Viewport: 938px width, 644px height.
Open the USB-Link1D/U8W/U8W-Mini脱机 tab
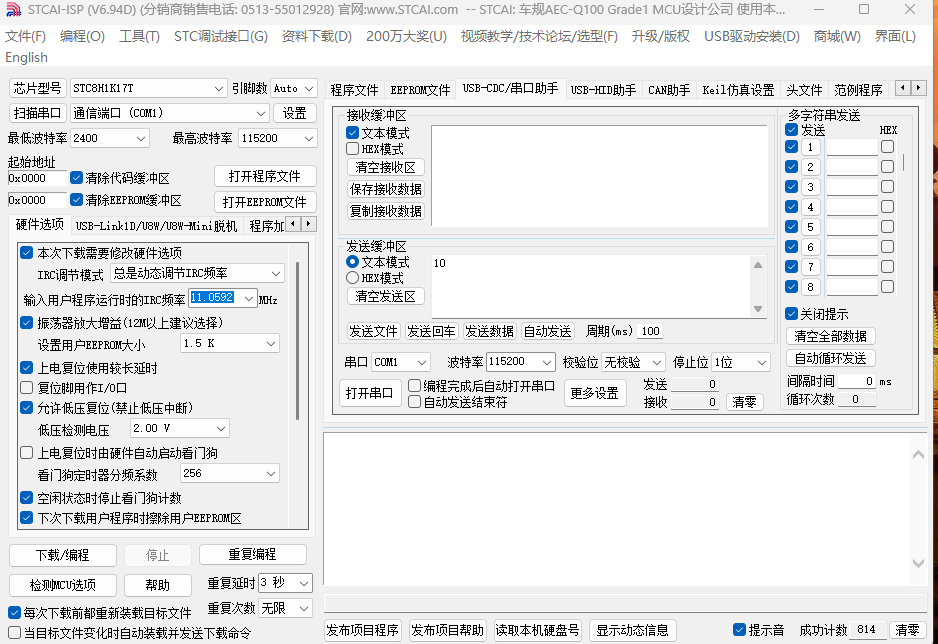156,225
